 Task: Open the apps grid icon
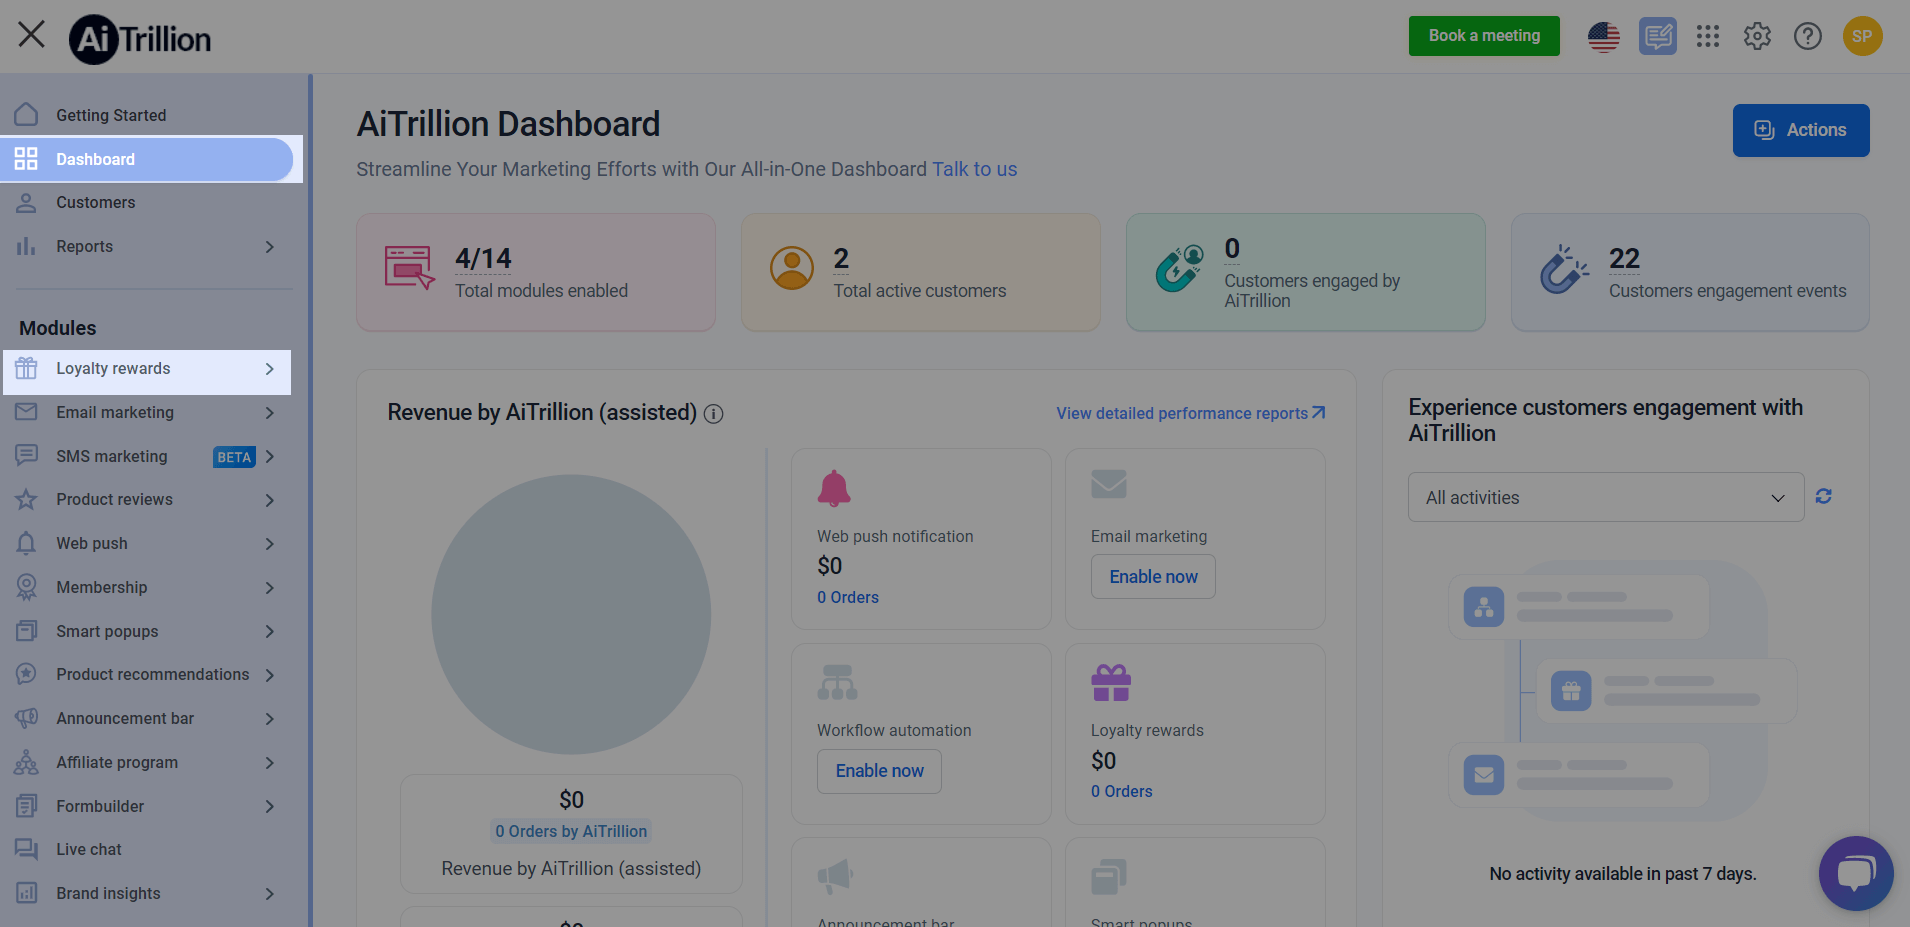pyautogui.click(x=1708, y=37)
